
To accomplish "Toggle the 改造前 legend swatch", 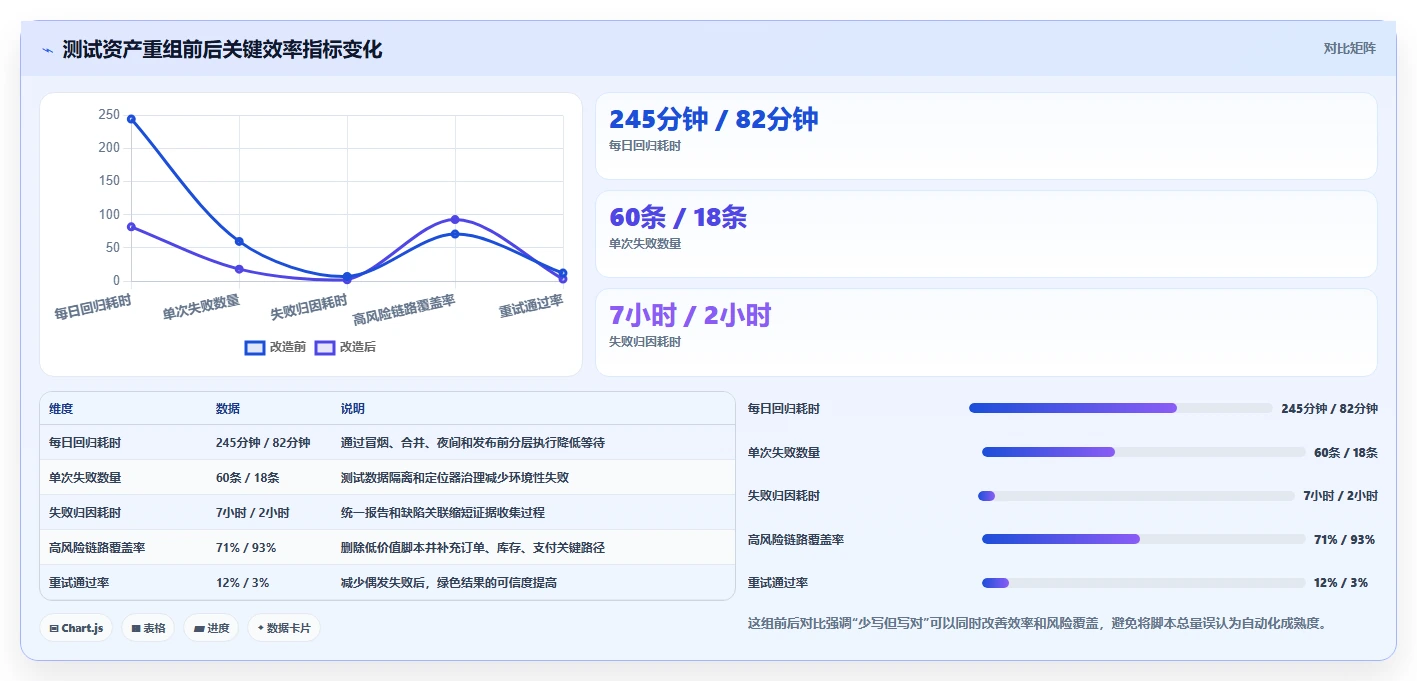I will click(255, 347).
